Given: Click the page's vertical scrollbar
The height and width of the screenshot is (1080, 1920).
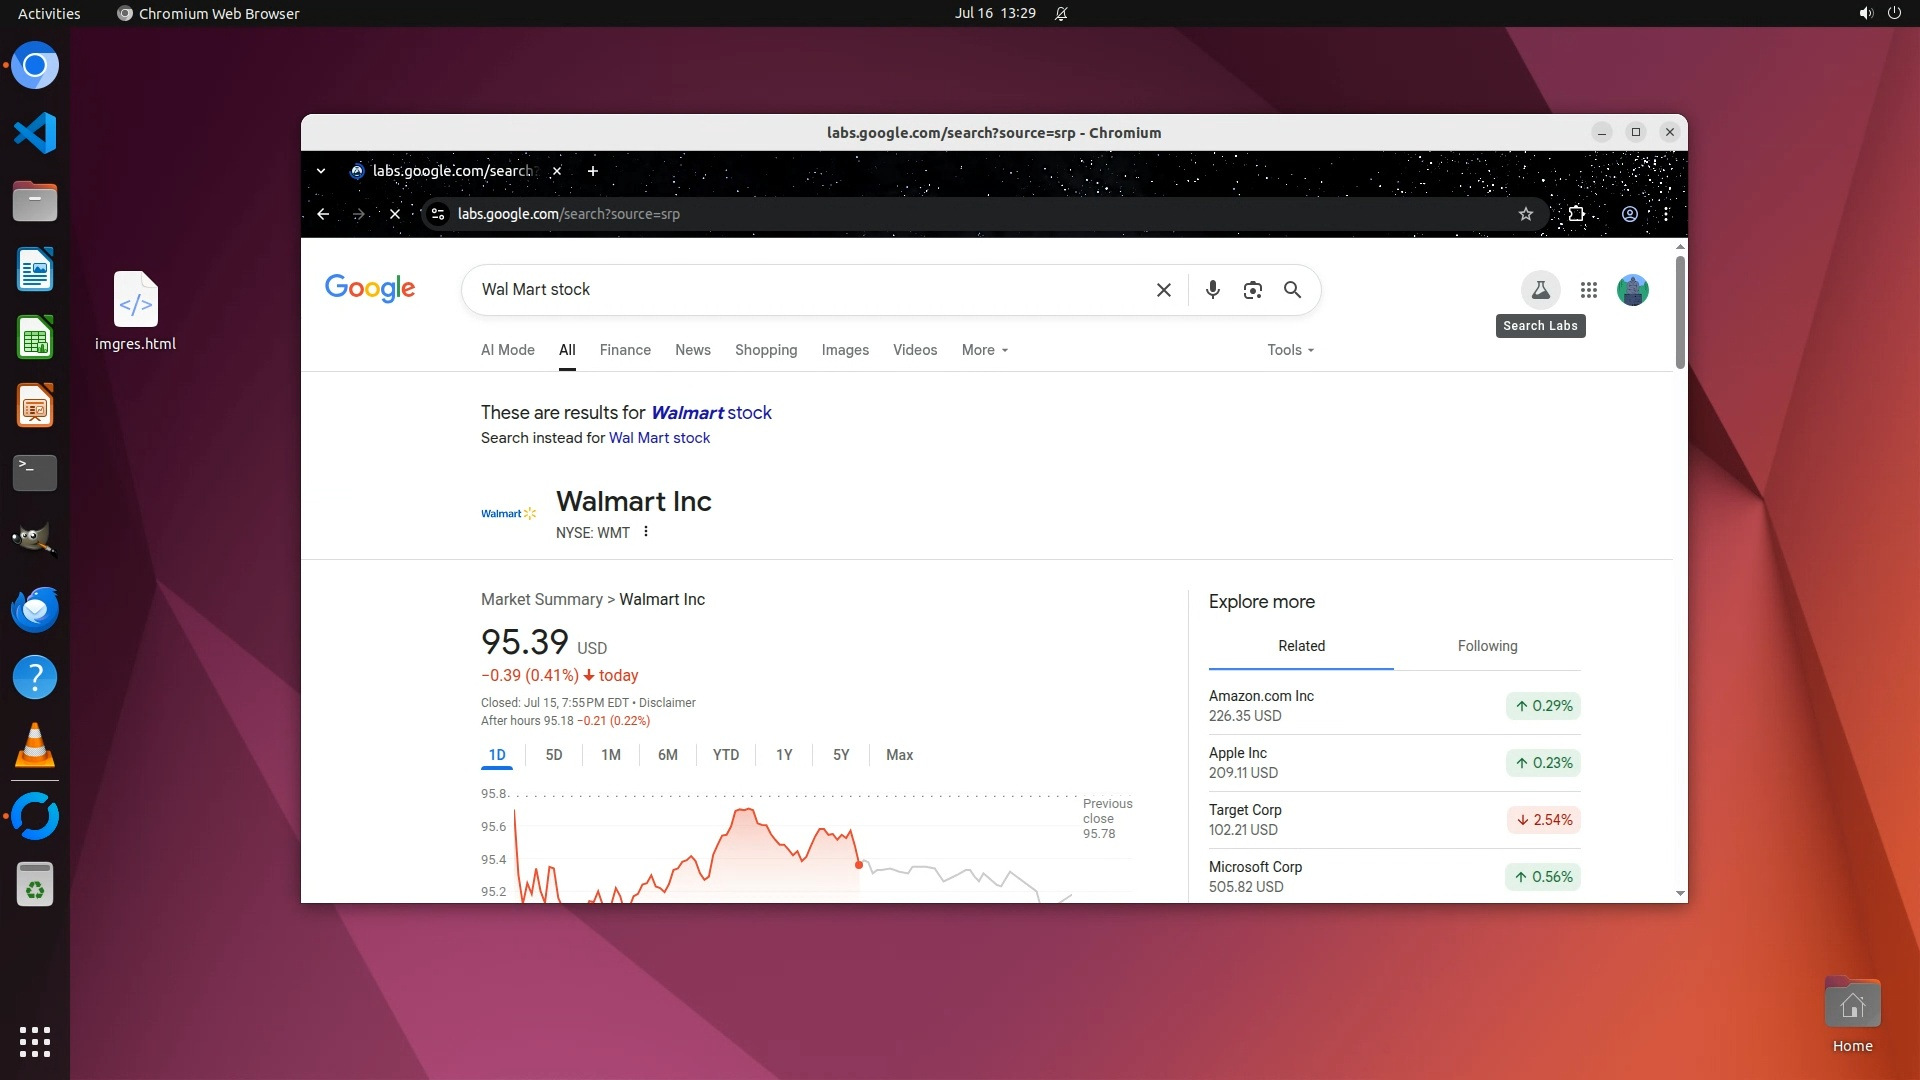Looking at the screenshot, I should [x=1680, y=312].
